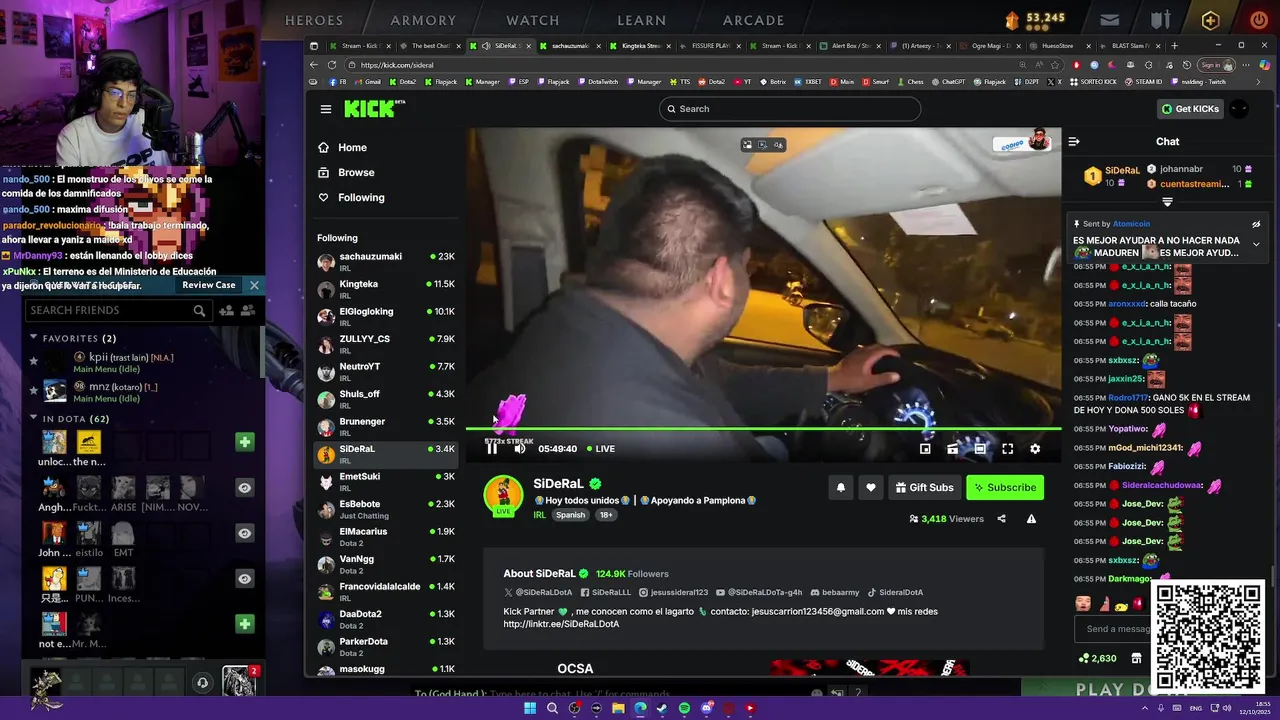
Task: Close the Review Case notification
Action: point(254,285)
